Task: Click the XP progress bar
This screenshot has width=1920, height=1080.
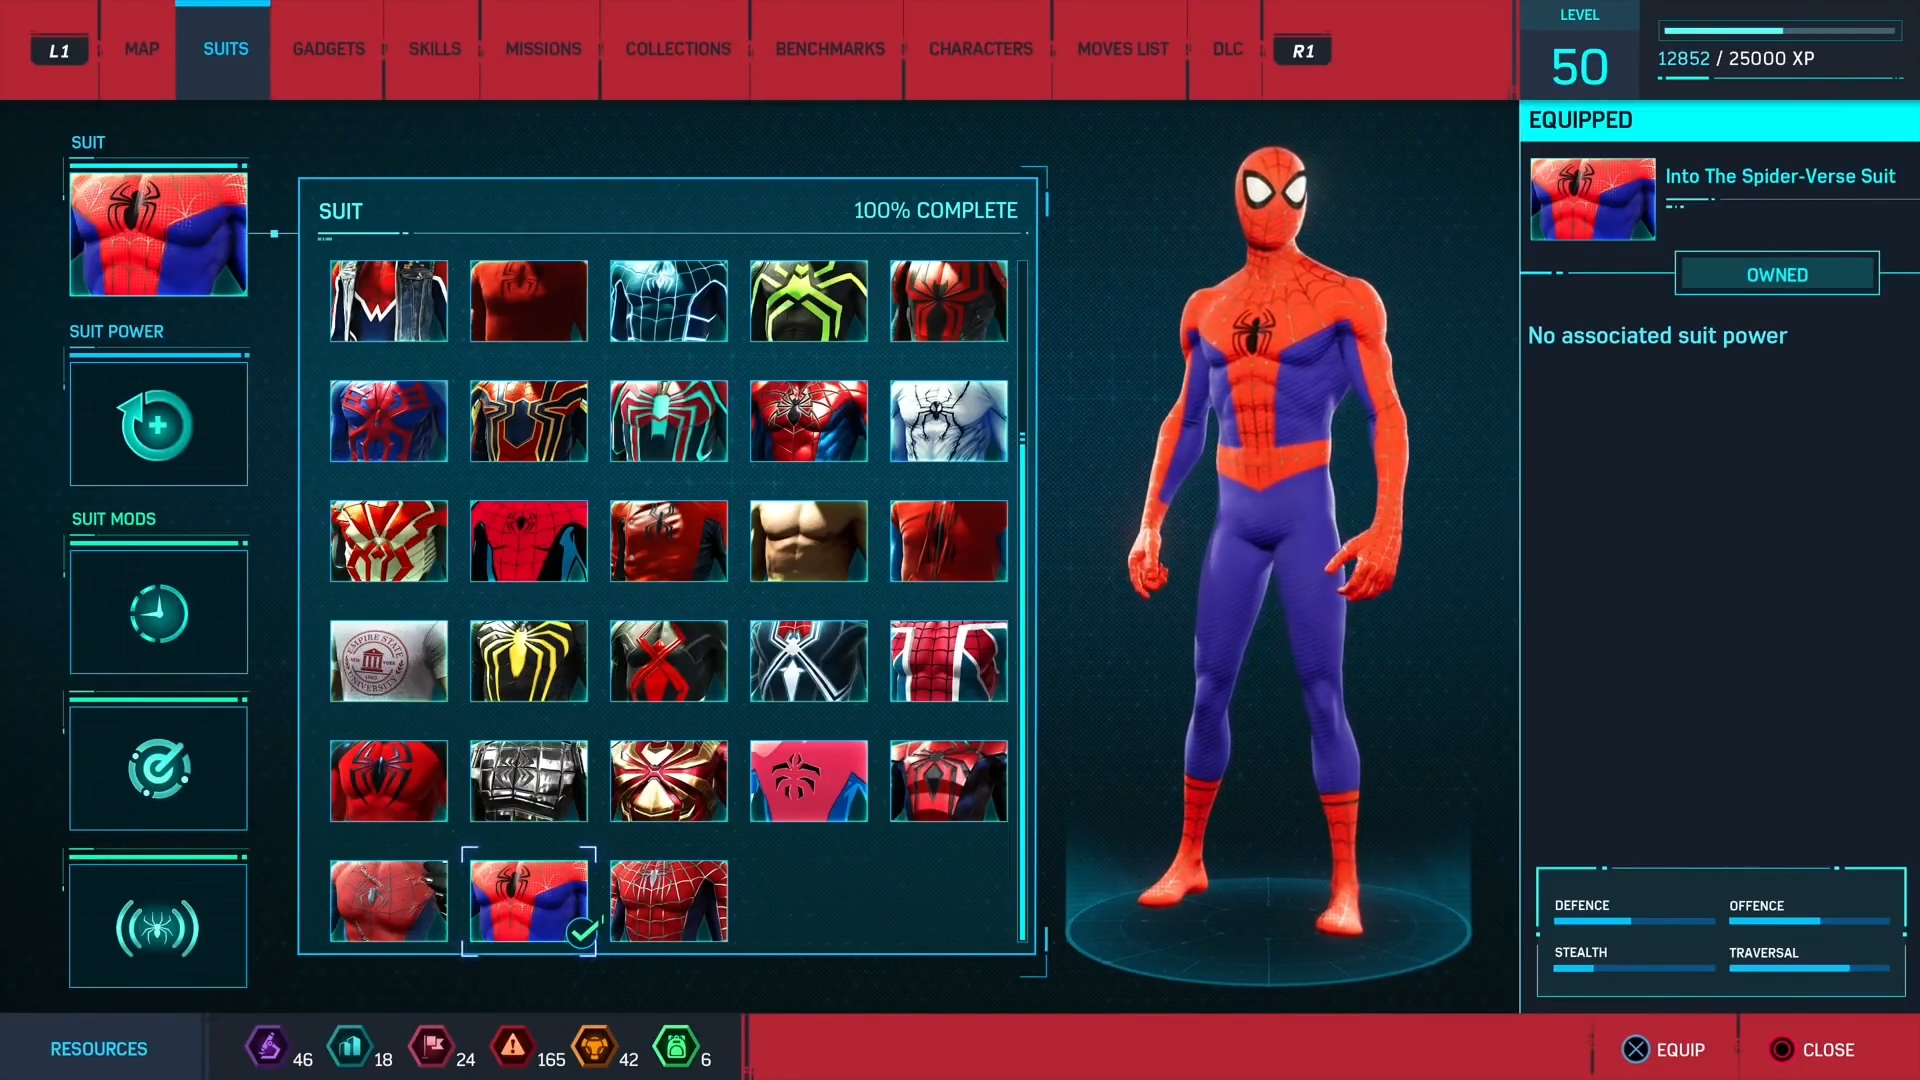Action: coord(1780,31)
